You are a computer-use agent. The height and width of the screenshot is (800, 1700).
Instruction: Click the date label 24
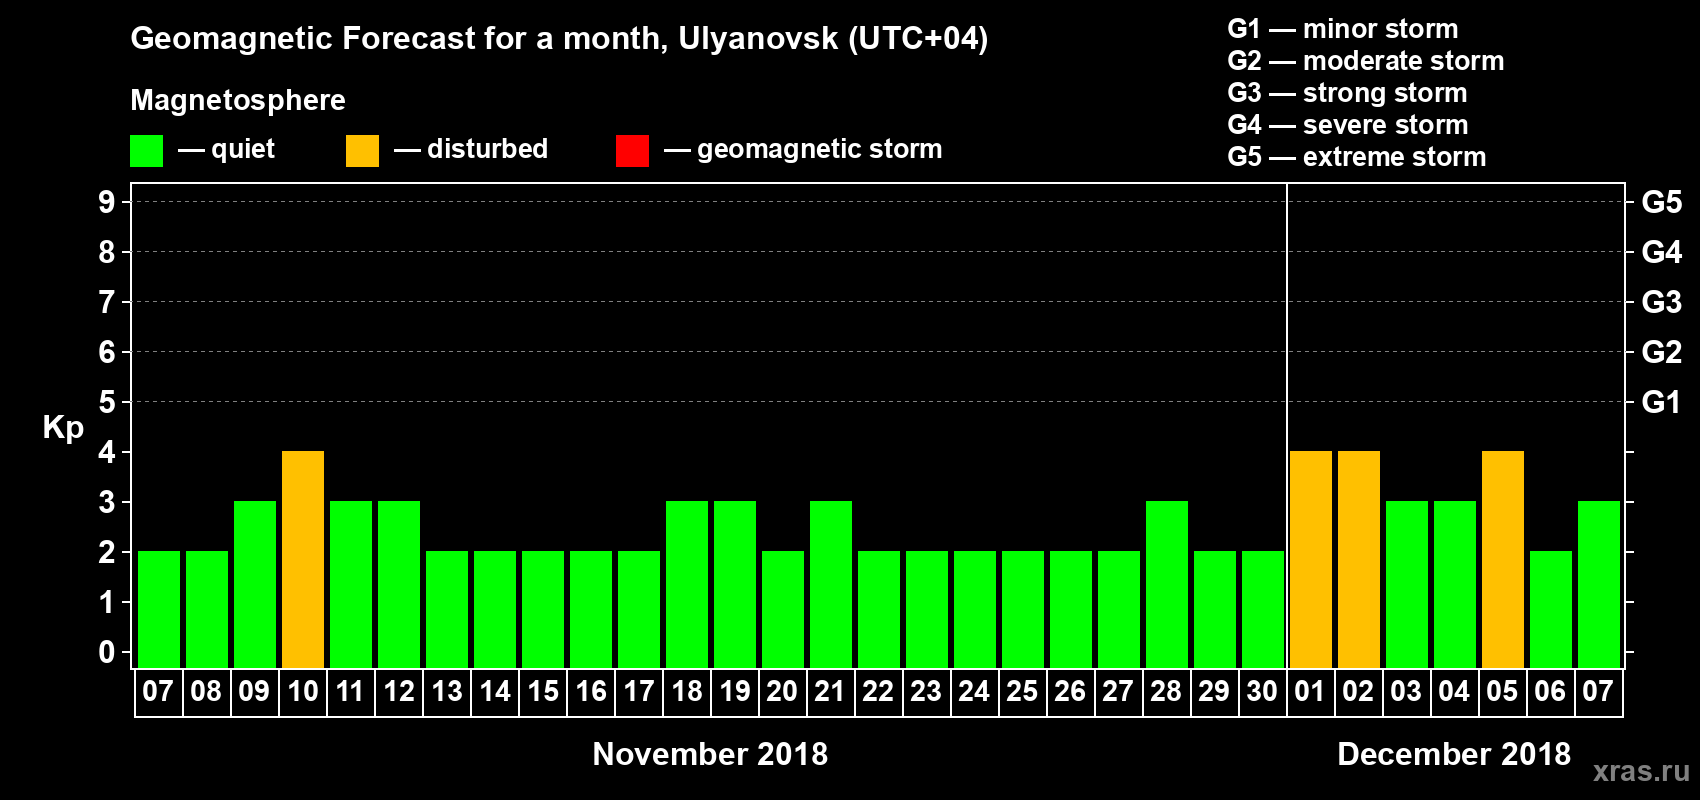coord(974,691)
